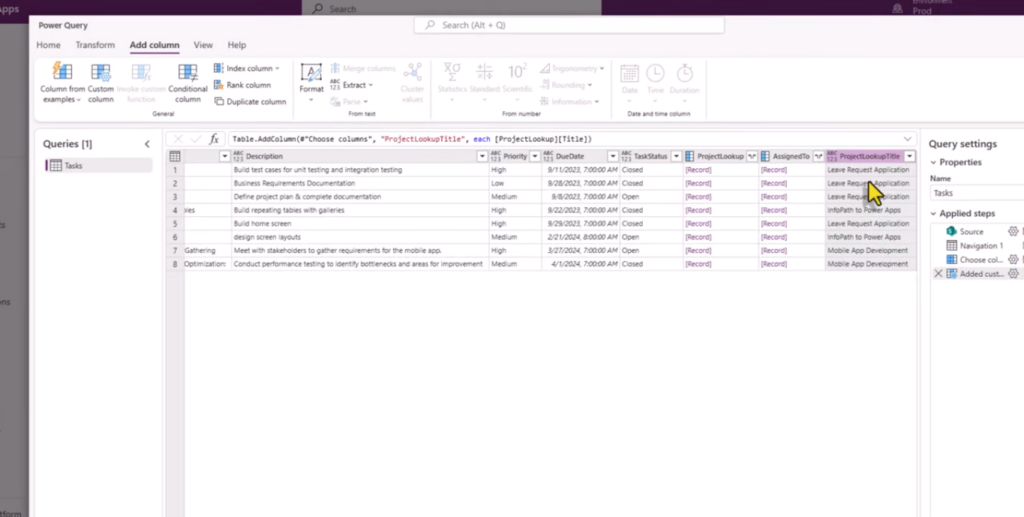Expand the ProjectLookup record column
The width and height of the screenshot is (1024, 517).
coord(752,156)
